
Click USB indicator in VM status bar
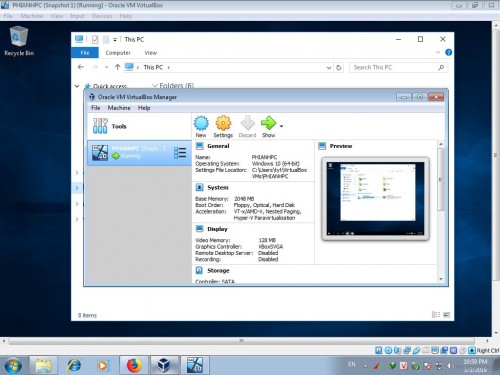416,350
